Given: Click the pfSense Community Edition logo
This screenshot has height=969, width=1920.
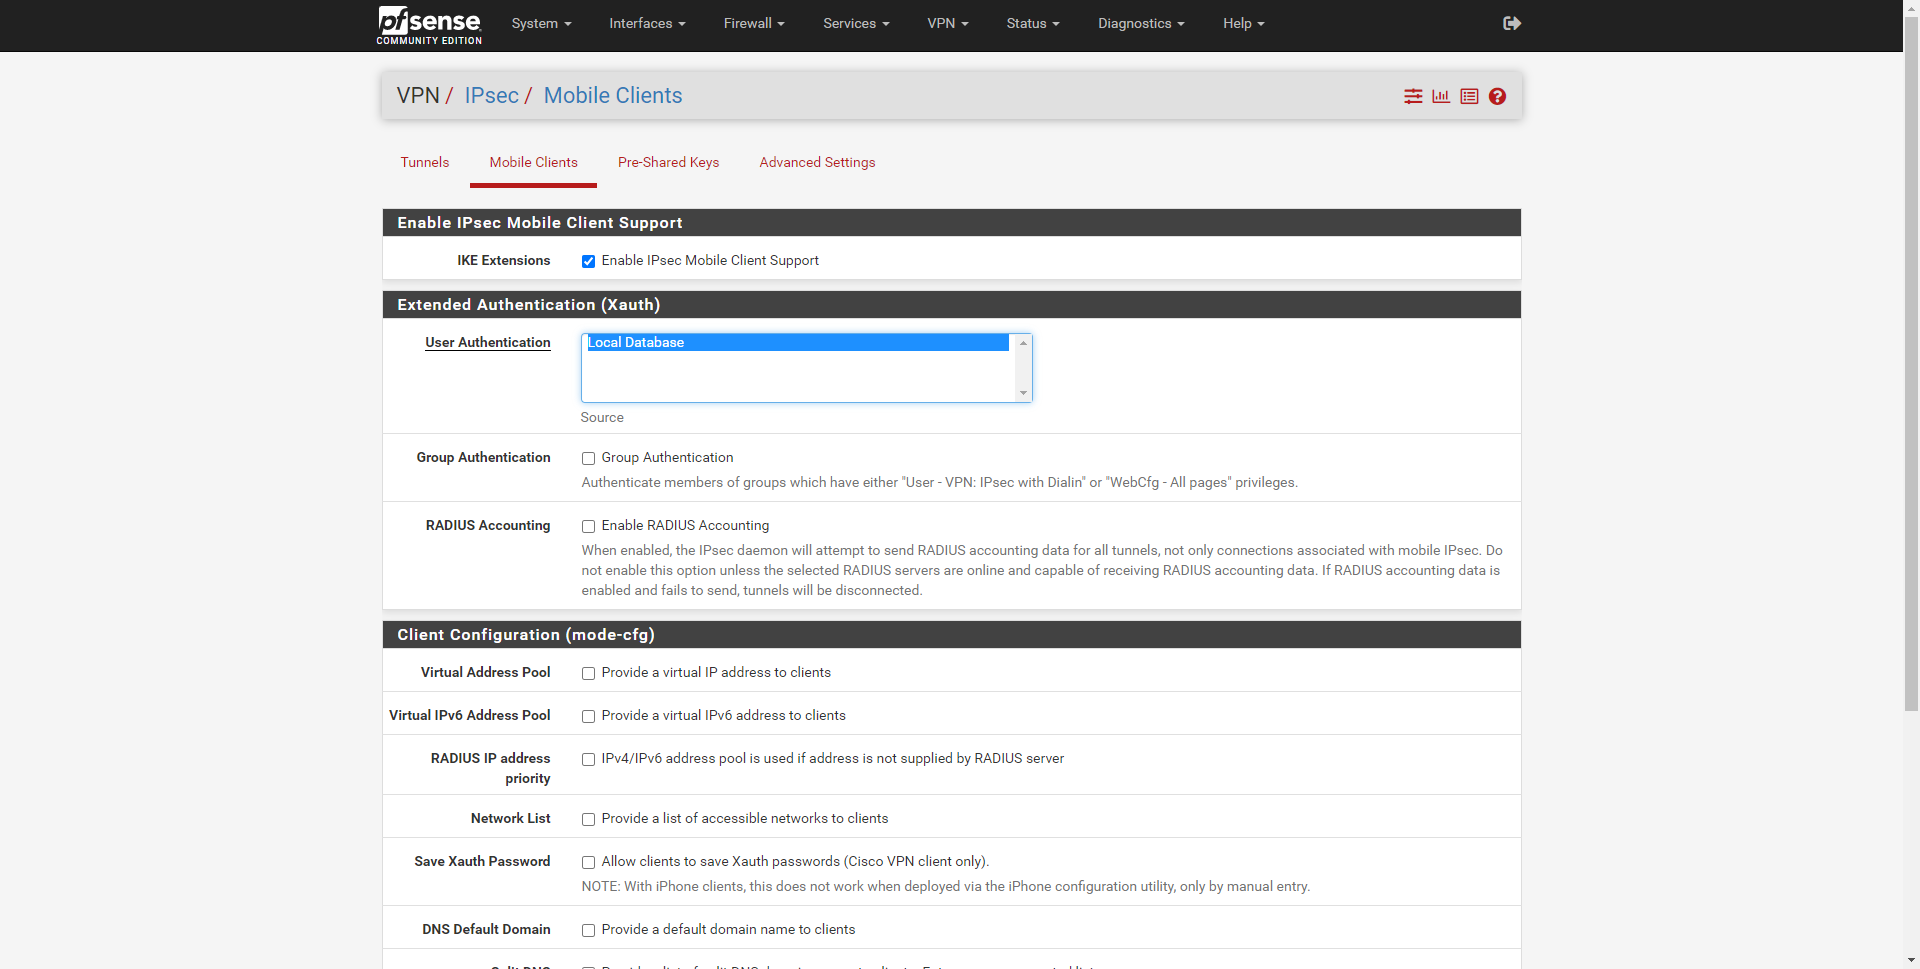Looking at the screenshot, I should 429,25.
